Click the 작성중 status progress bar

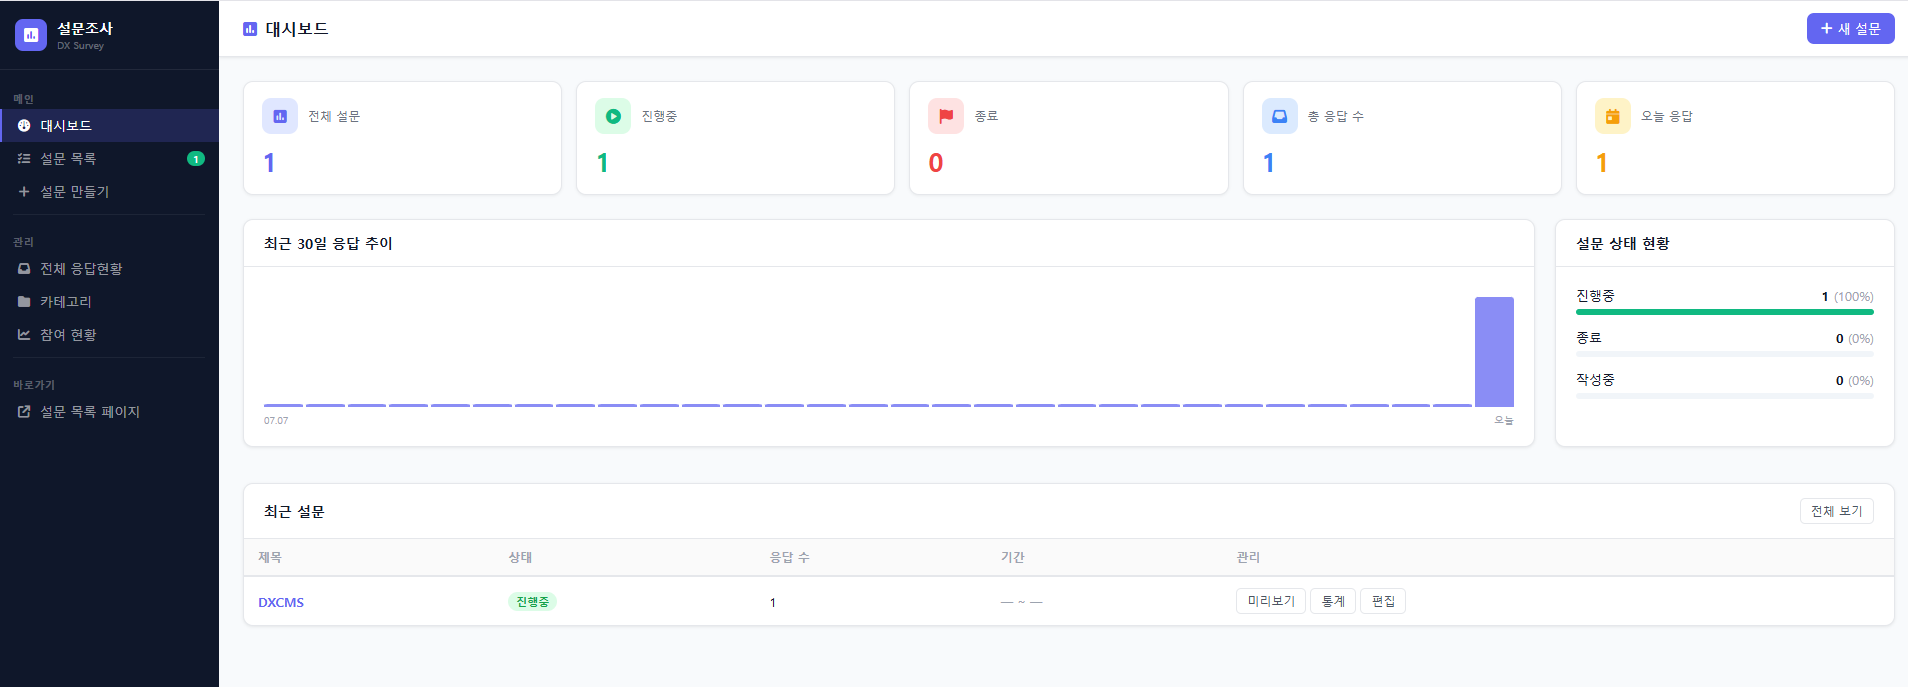(x=1725, y=396)
